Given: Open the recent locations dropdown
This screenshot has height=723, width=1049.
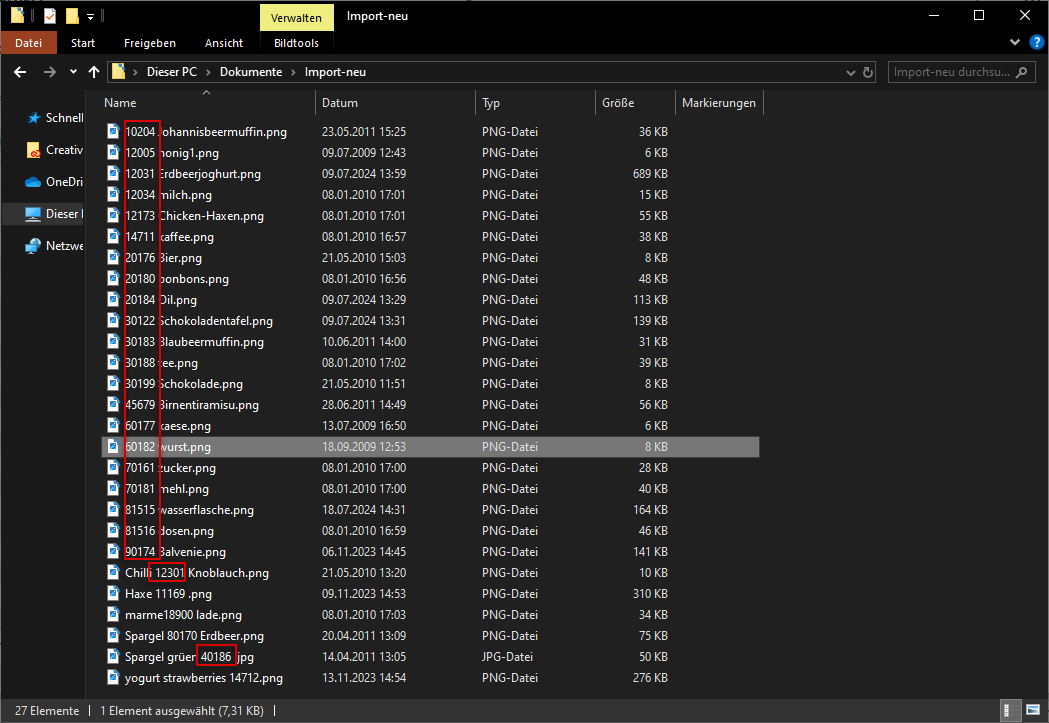Looking at the screenshot, I should pos(73,72).
